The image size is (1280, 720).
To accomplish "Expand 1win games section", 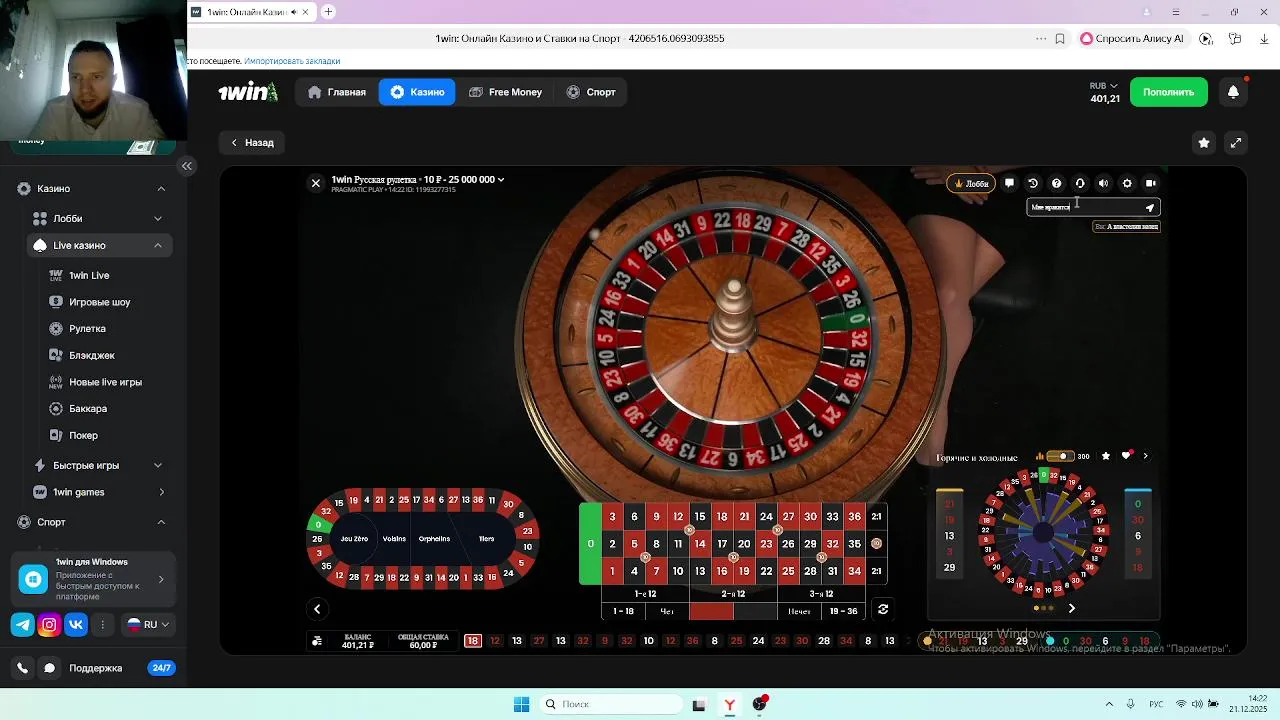I will click(x=161, y=492).
